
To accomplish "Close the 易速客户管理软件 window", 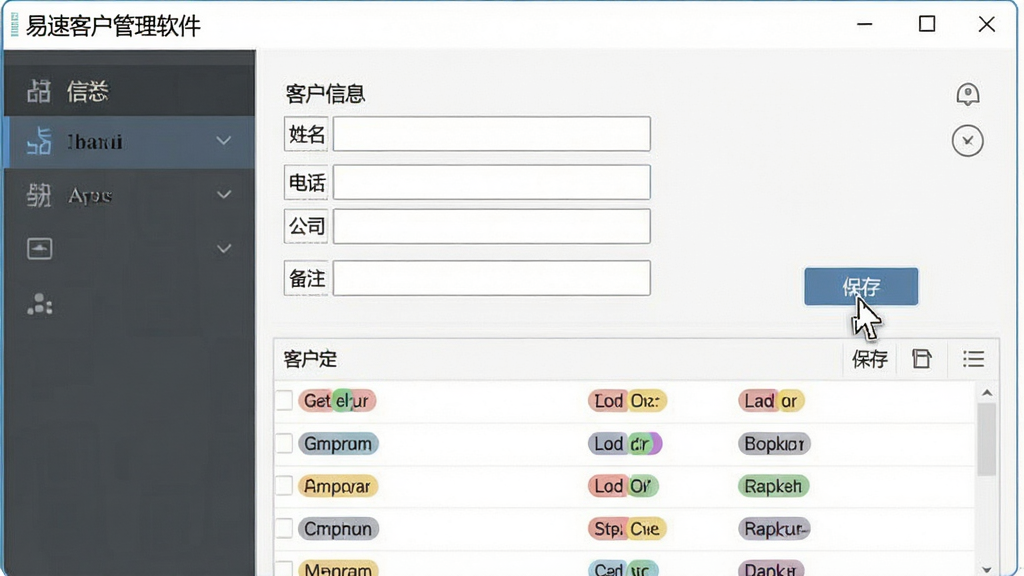I will click(987, 24).
